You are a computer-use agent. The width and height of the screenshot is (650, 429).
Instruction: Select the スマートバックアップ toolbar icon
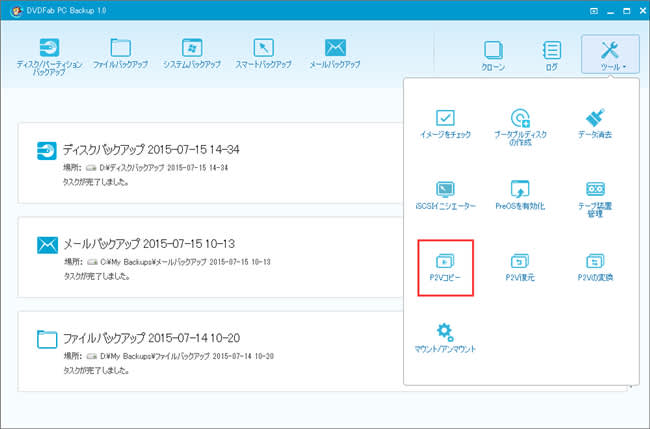coord(263,53)
